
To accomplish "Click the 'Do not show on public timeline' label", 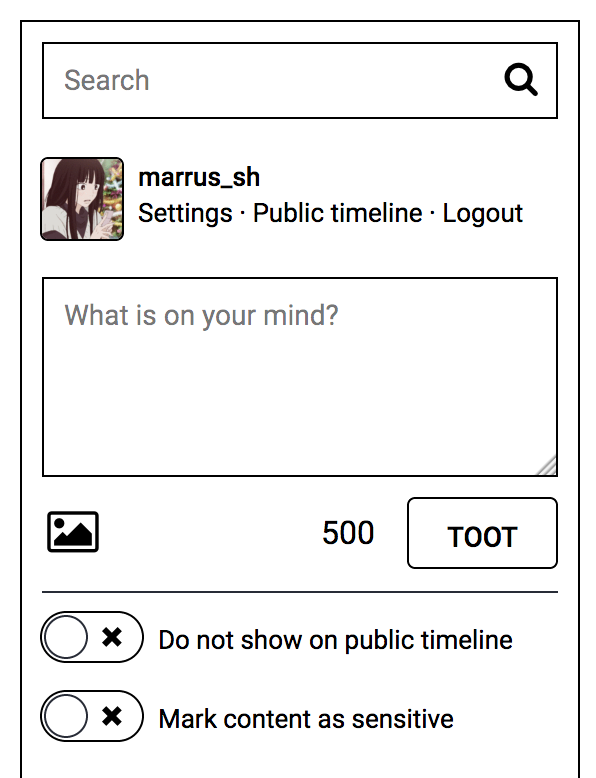I will point(335,640).
